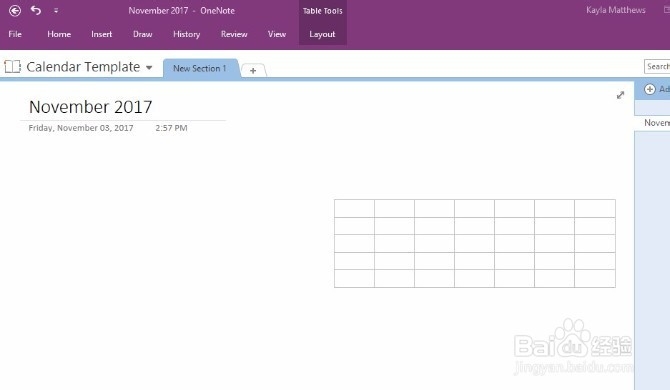Open the Table Tools Layout tab
Screen dimensions: 670x390
coord(322,34)
